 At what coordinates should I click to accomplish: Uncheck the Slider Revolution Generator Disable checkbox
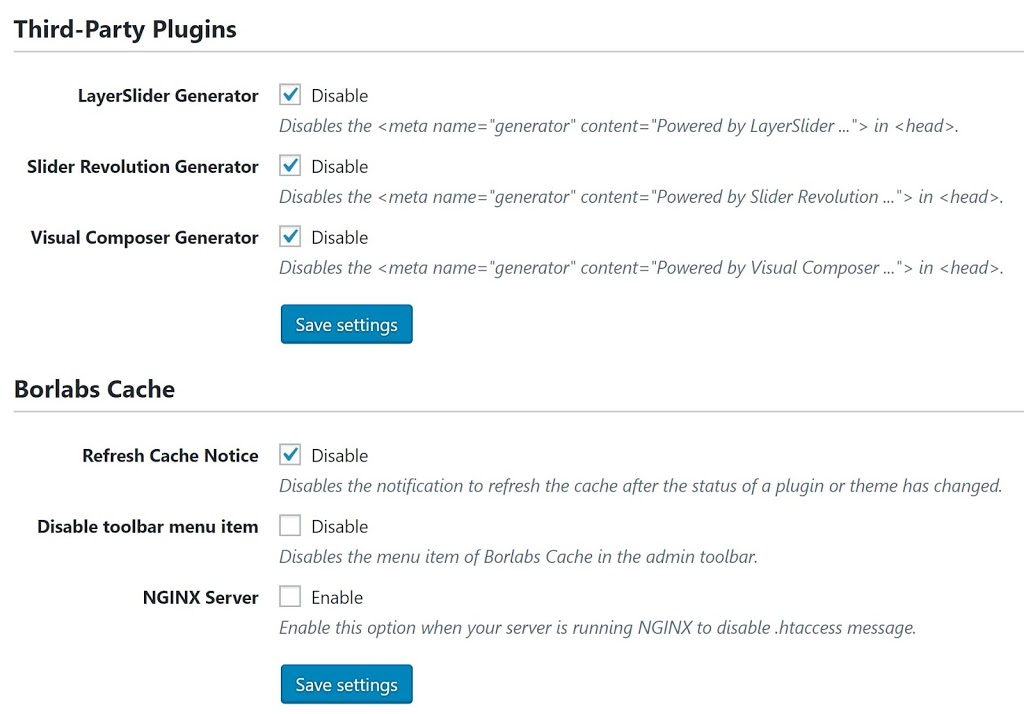pyautogui.click(x=289, y=166)
